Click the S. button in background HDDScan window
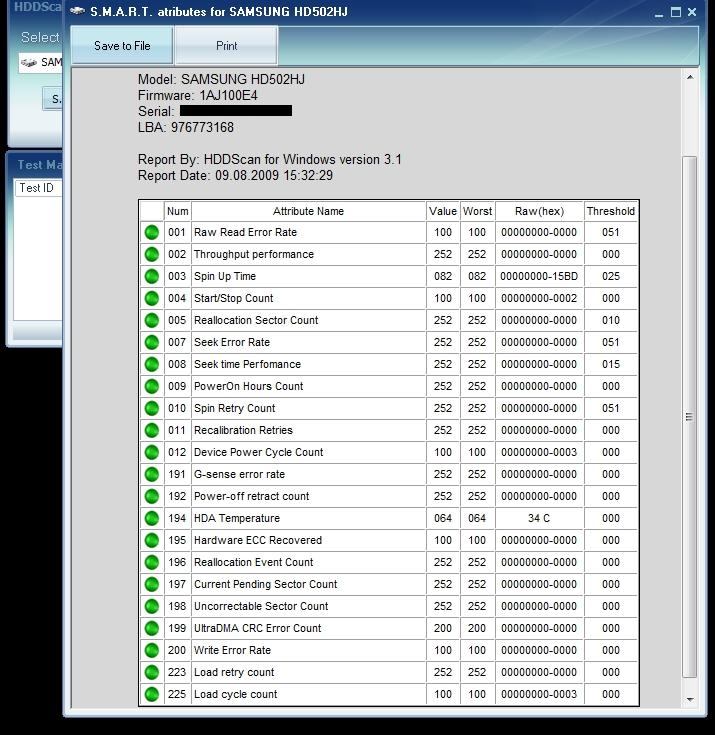Screen dimensions: 715x735 [x=53, y=99]
